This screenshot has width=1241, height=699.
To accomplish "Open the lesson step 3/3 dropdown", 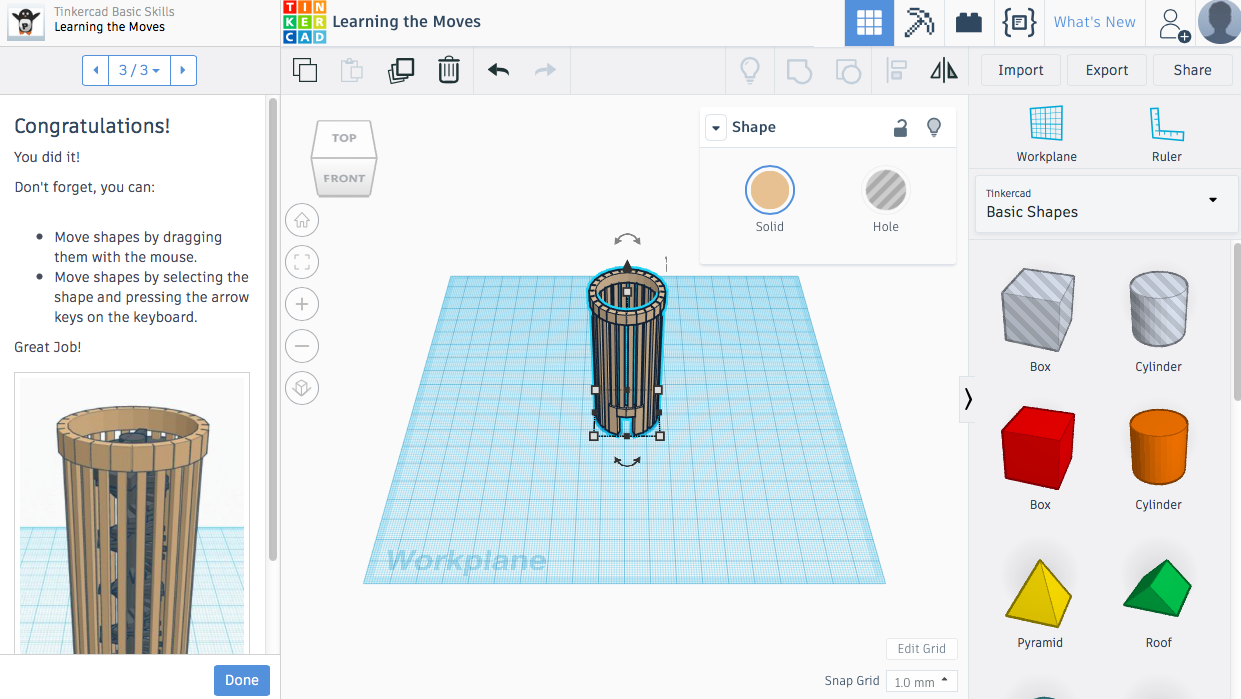I will [139, 70].
